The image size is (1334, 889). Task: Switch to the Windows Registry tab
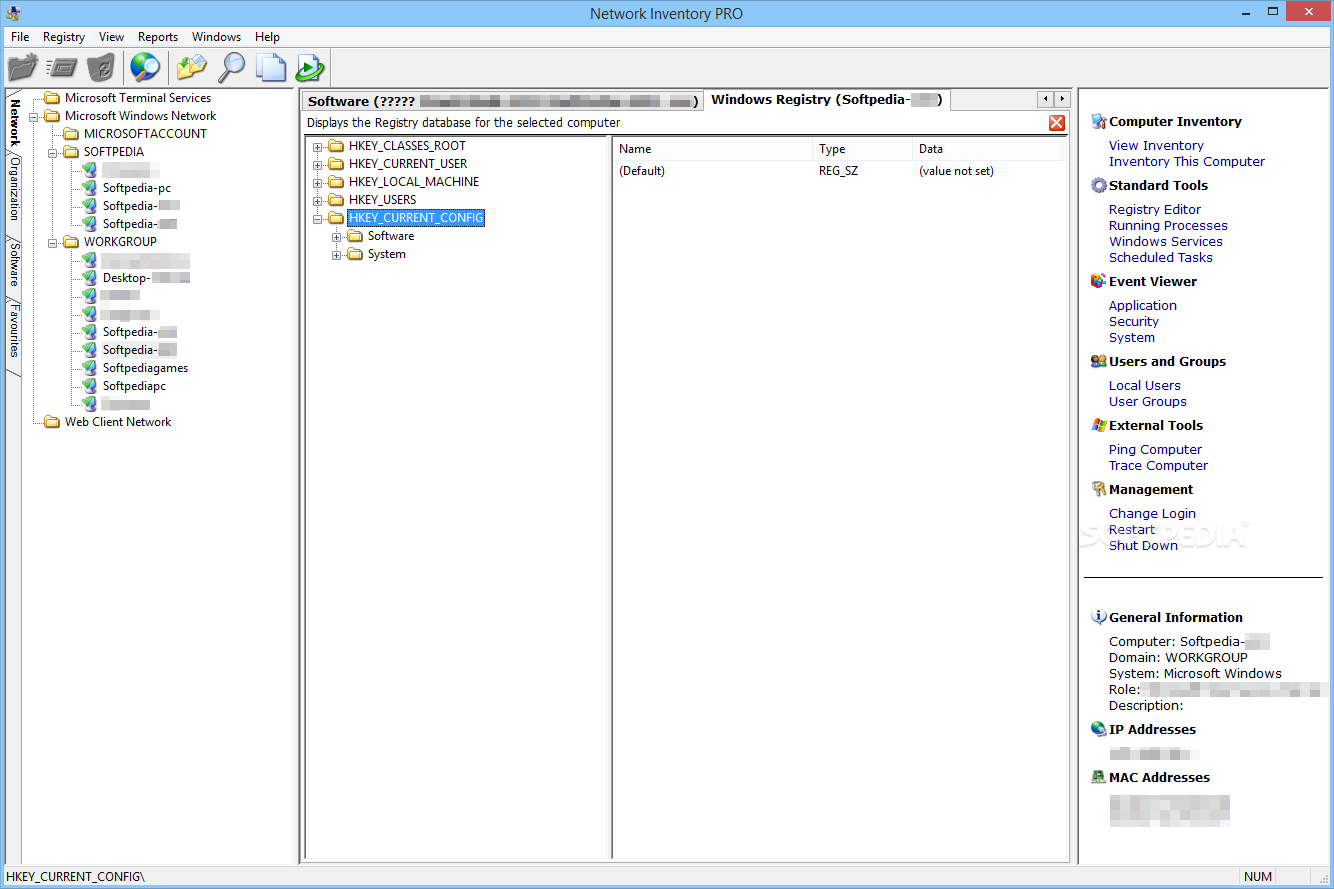(x=826, y=100)
